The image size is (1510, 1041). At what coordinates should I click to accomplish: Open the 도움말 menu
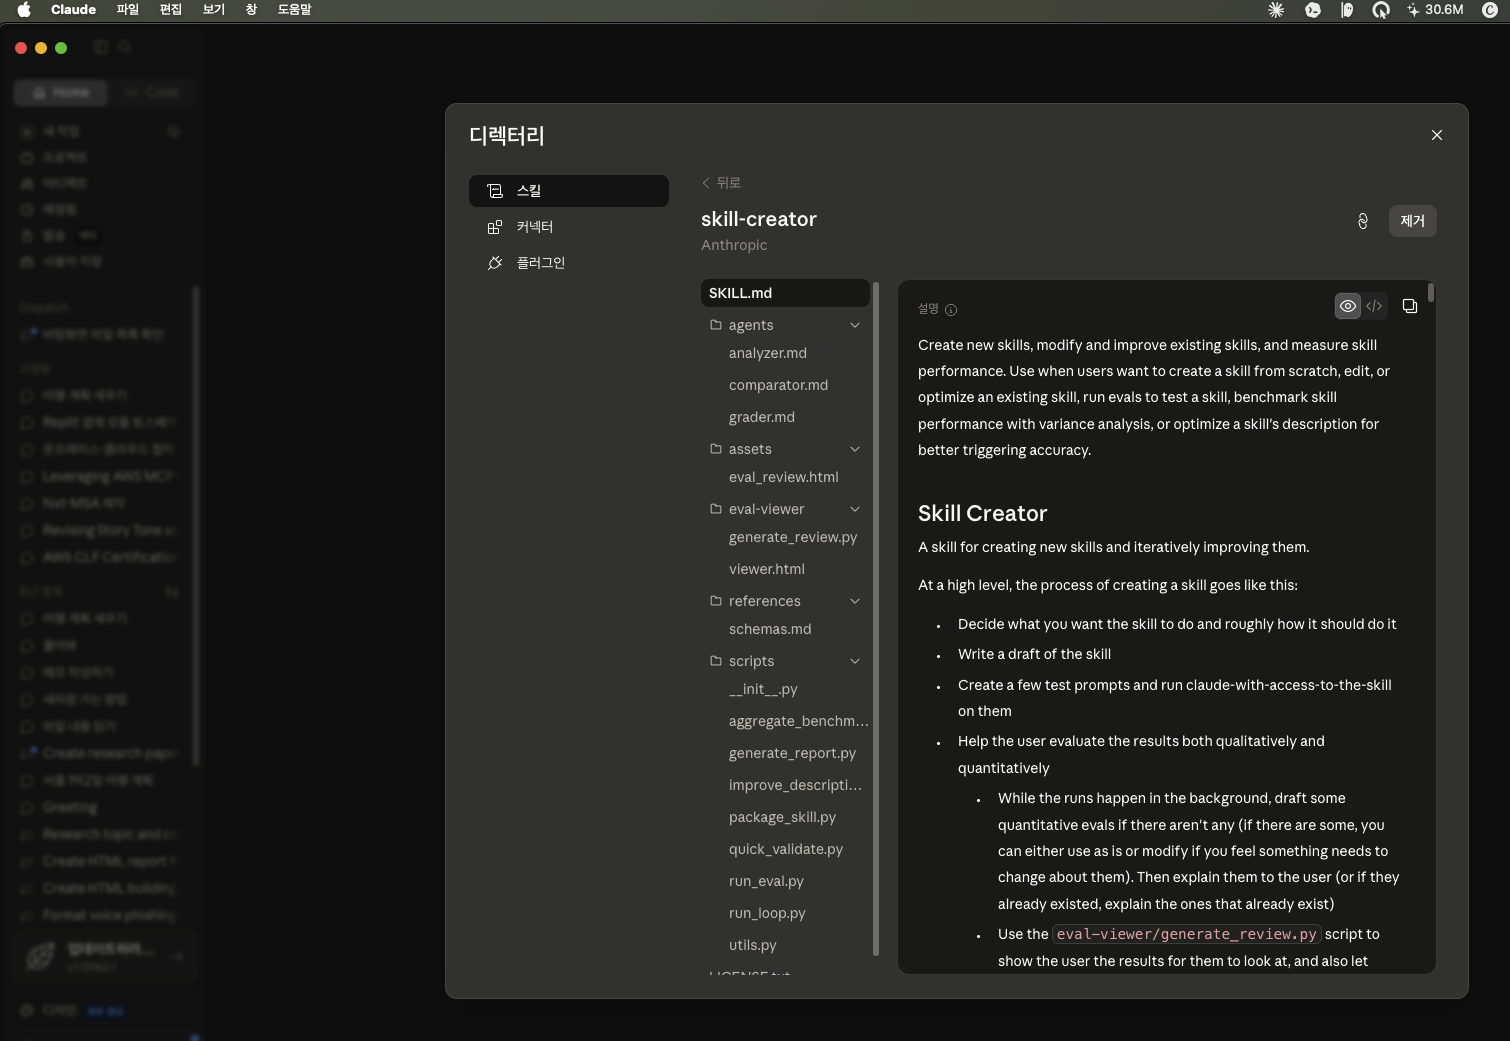pos(295,10)
